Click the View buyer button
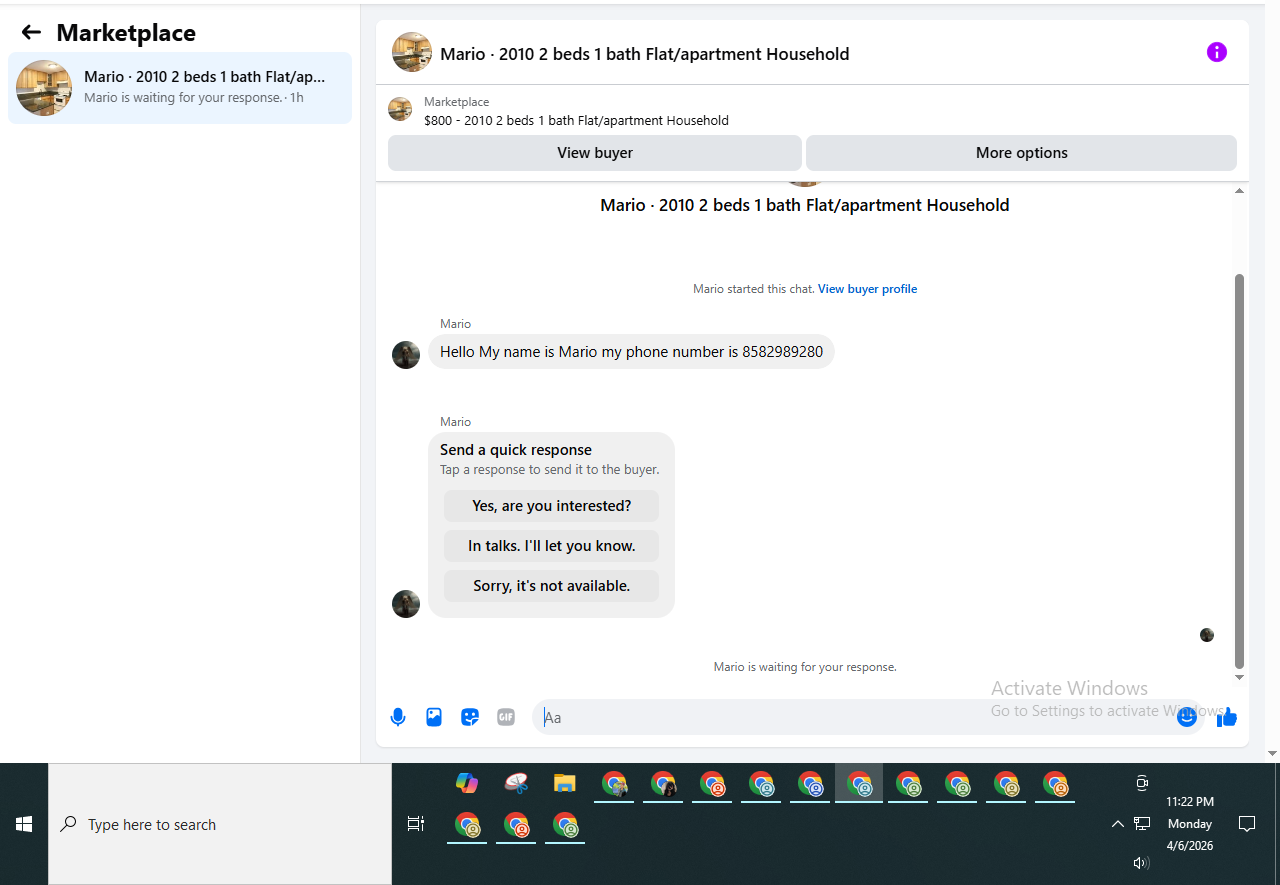The image size is (1280, 885). click(x=595, y=153)
